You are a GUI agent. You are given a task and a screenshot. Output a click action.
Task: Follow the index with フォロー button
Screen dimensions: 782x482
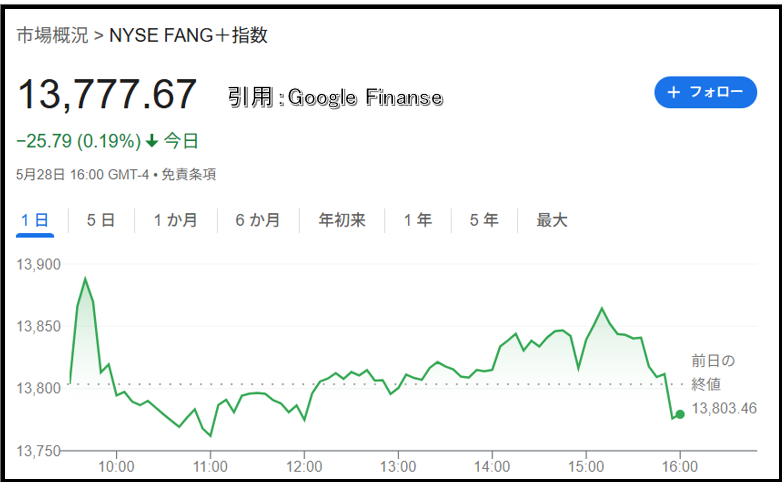[706, 92]
